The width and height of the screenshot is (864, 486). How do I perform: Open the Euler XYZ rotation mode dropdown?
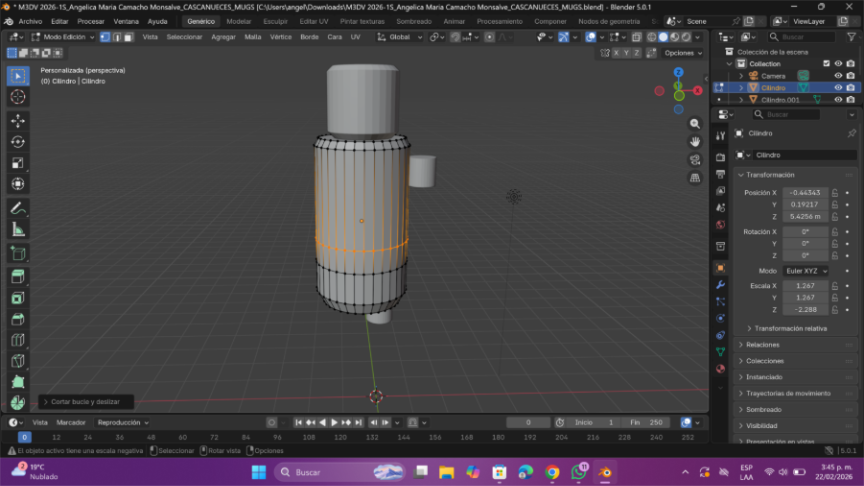pos(805,271)
